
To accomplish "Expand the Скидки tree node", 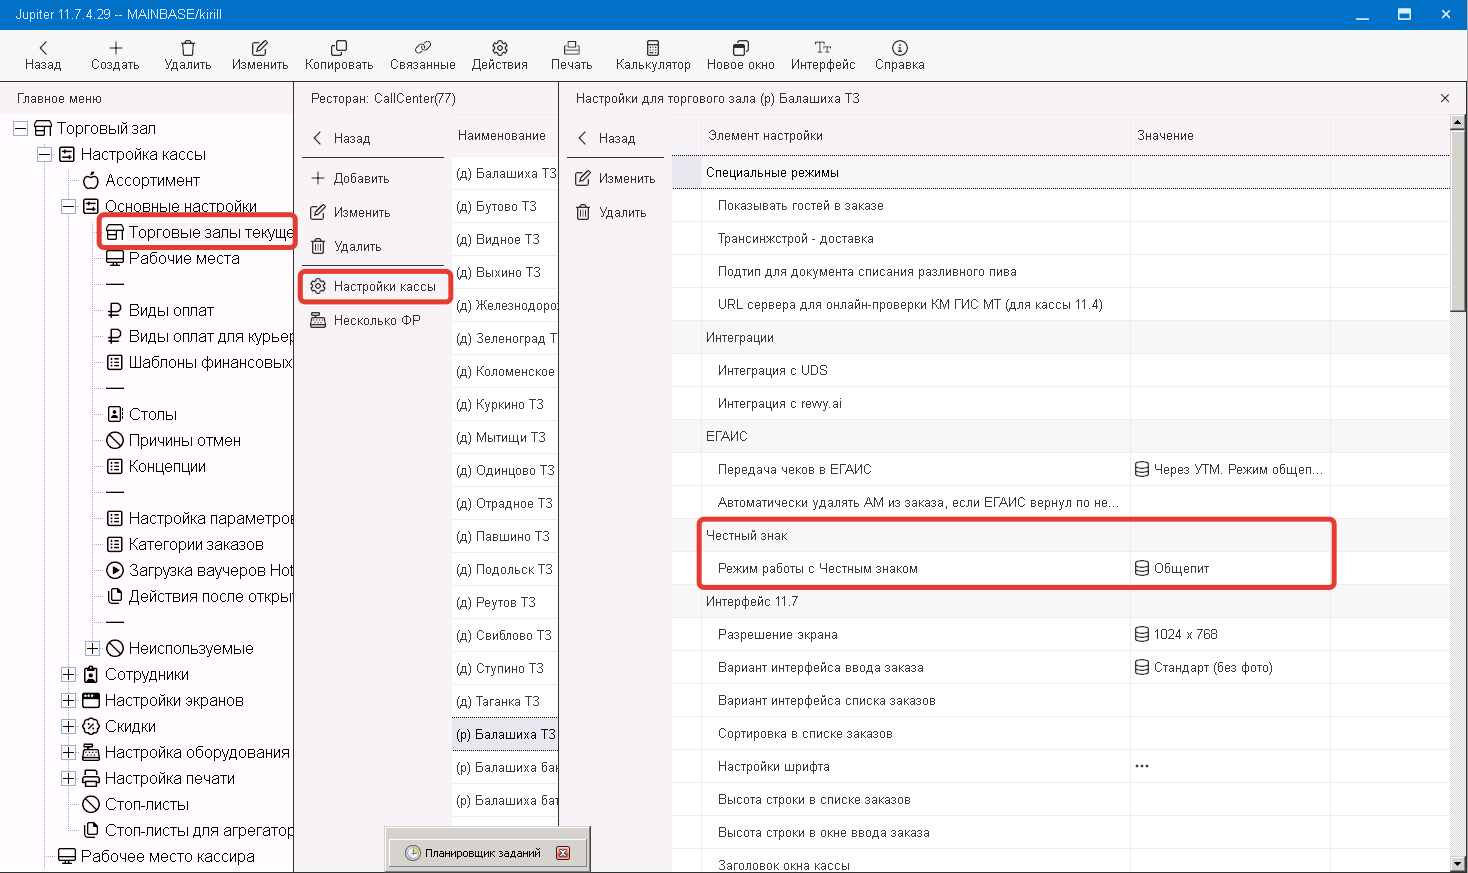I will (x=68, y=726).
